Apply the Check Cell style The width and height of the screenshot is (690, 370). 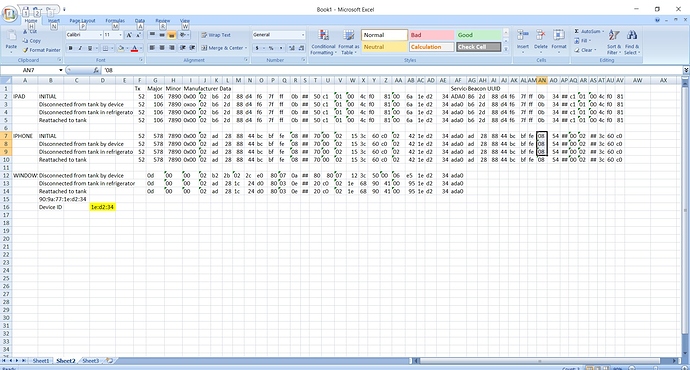coord(478,47)
